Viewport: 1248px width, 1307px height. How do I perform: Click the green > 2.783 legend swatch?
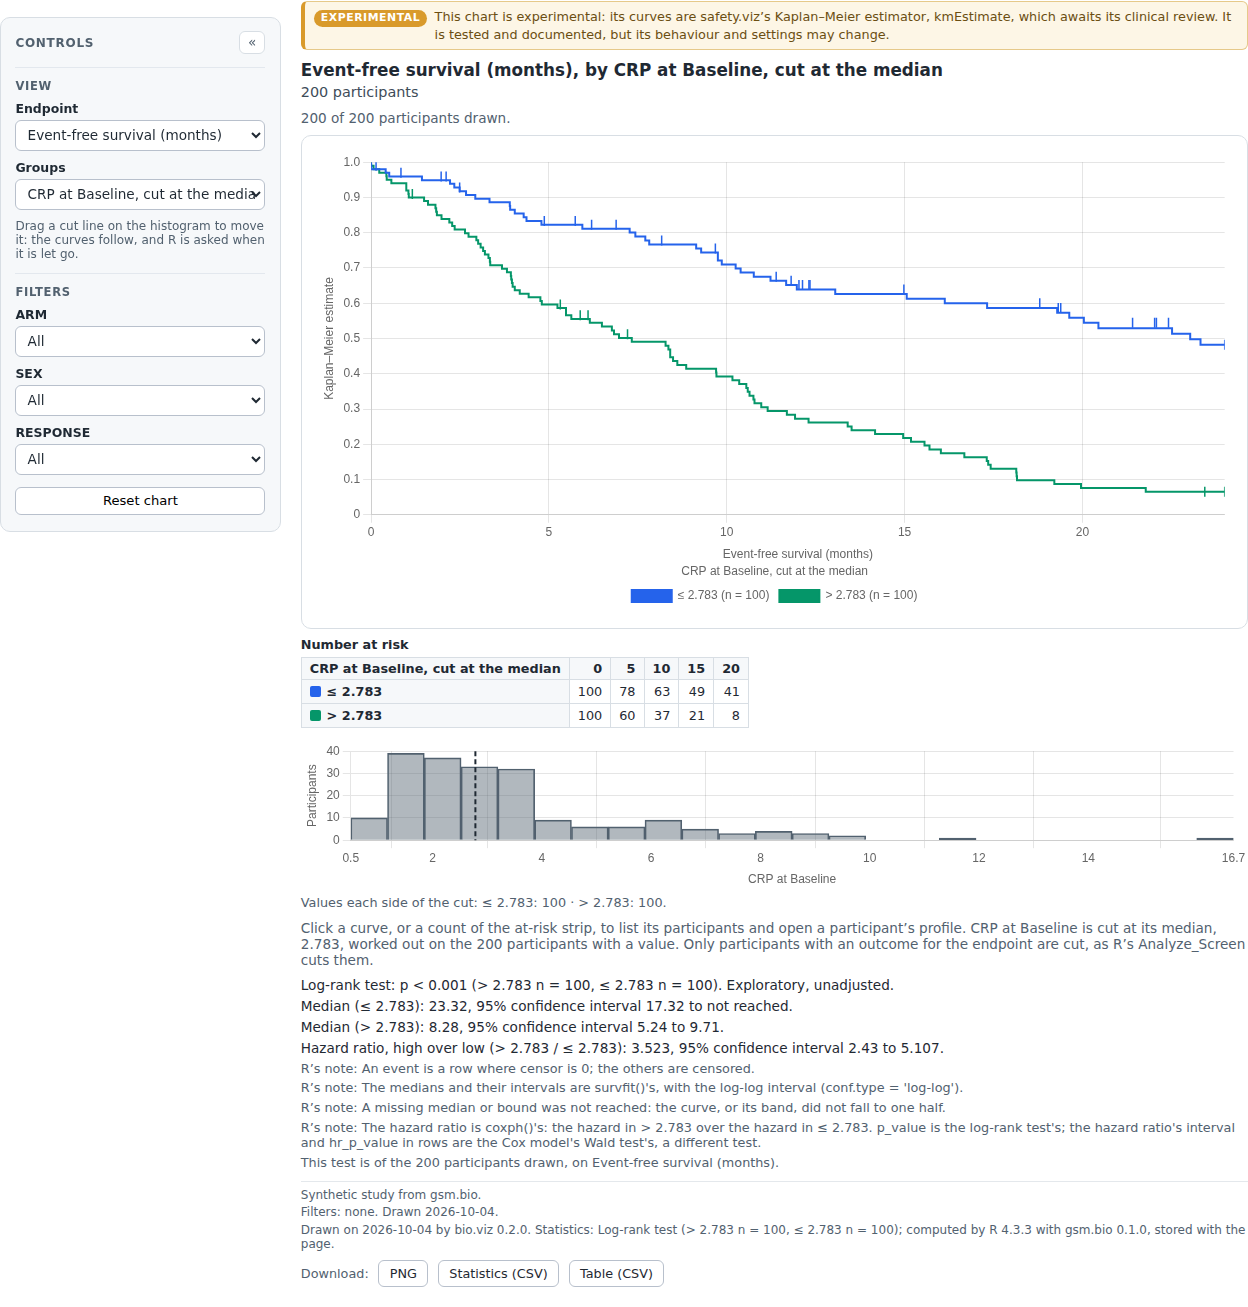pos(799,596)
